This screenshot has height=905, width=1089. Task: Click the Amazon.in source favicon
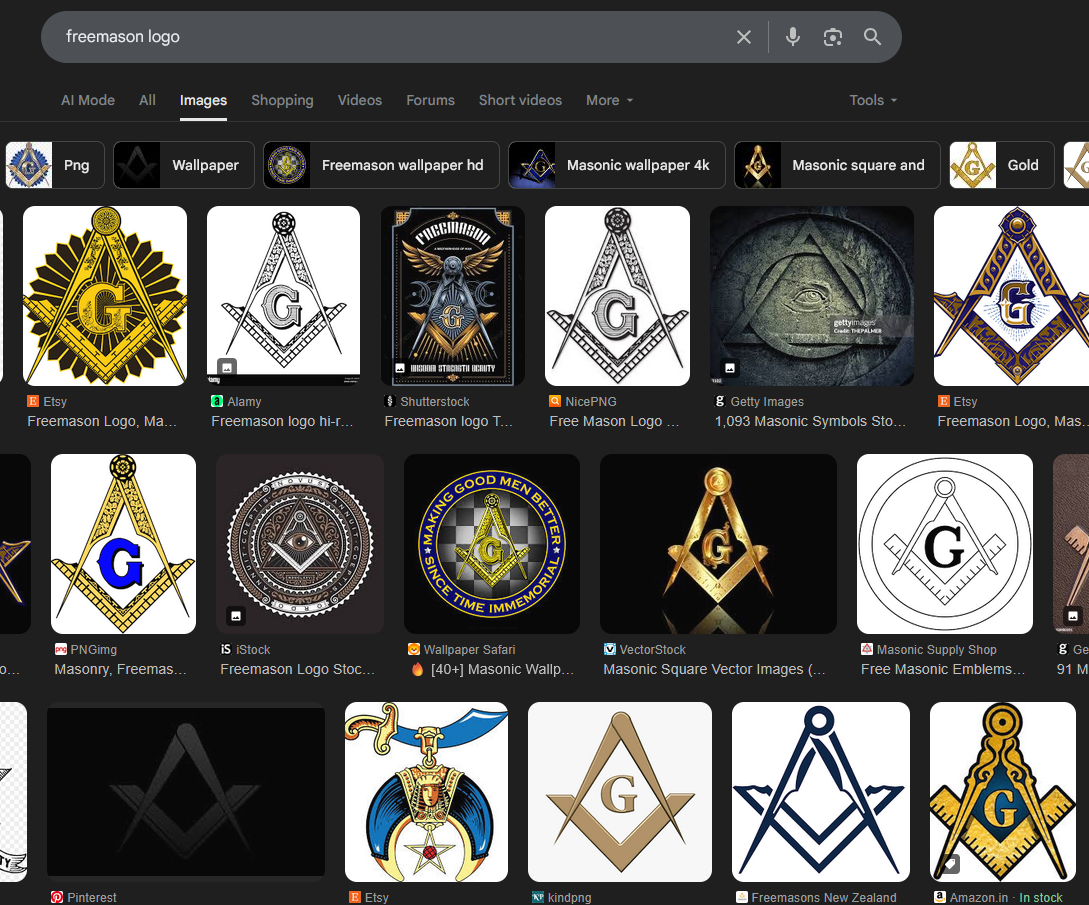[940, 897]
